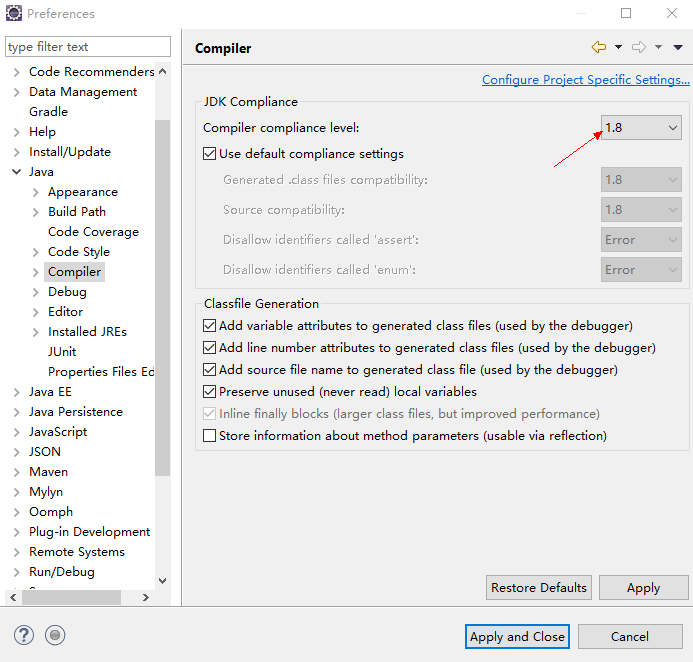Expand Data Management tree node
Image resolution: width=693 pixels, height=662 pixels.
16,92
